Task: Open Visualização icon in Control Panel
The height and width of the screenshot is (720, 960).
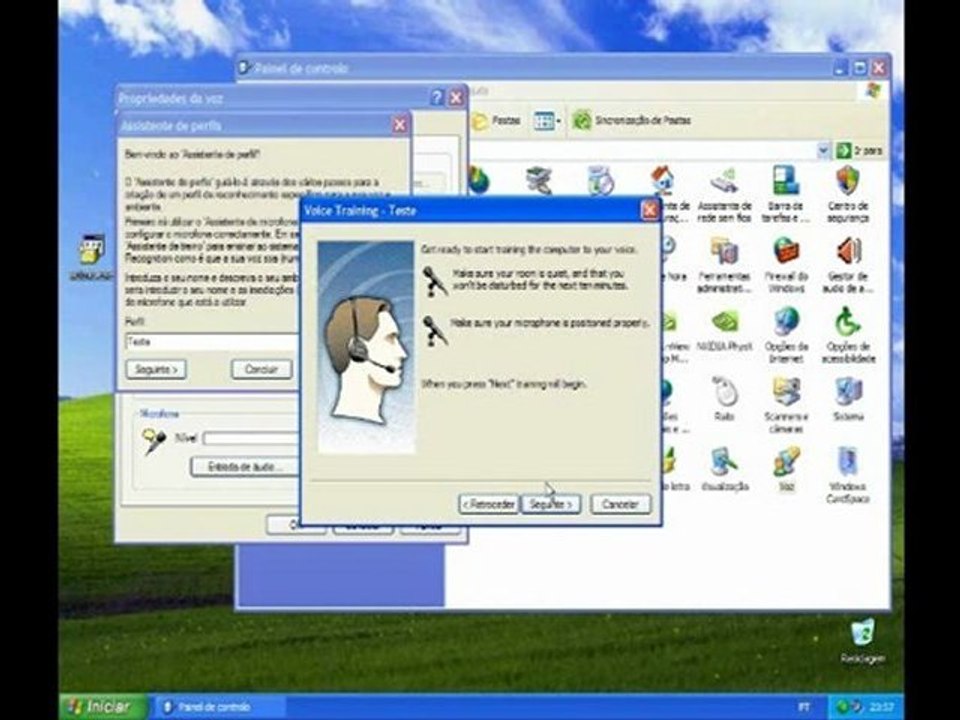Action: pyautogui.click(x=724, y=468)
